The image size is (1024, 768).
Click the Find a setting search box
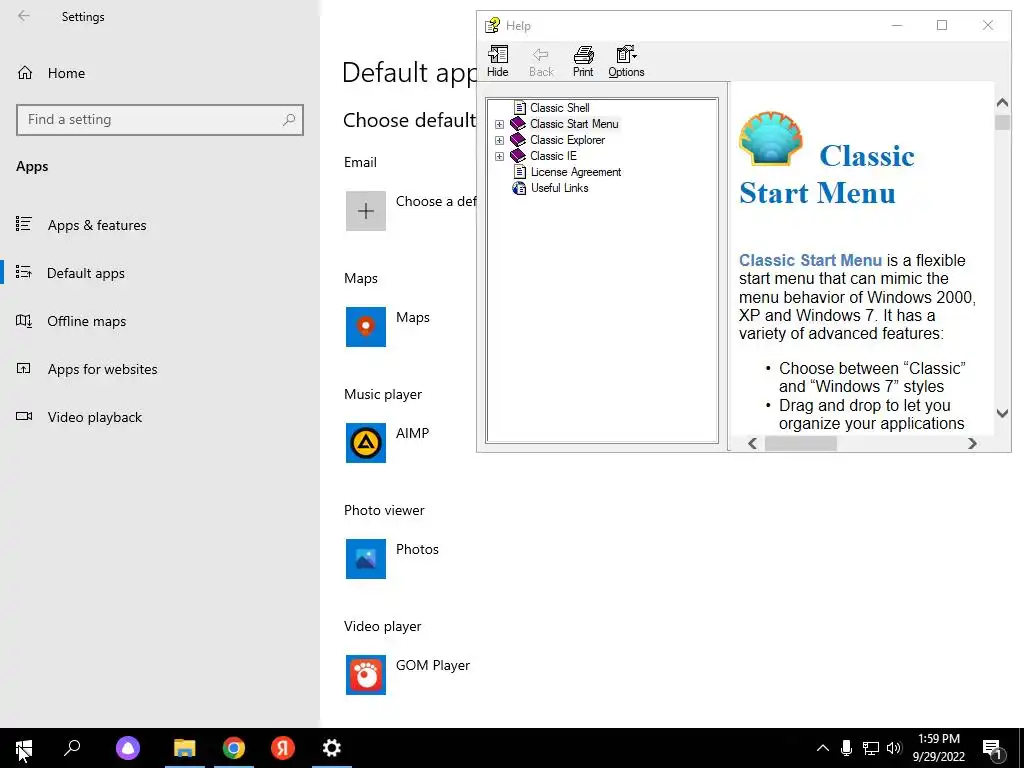[159, 120]
